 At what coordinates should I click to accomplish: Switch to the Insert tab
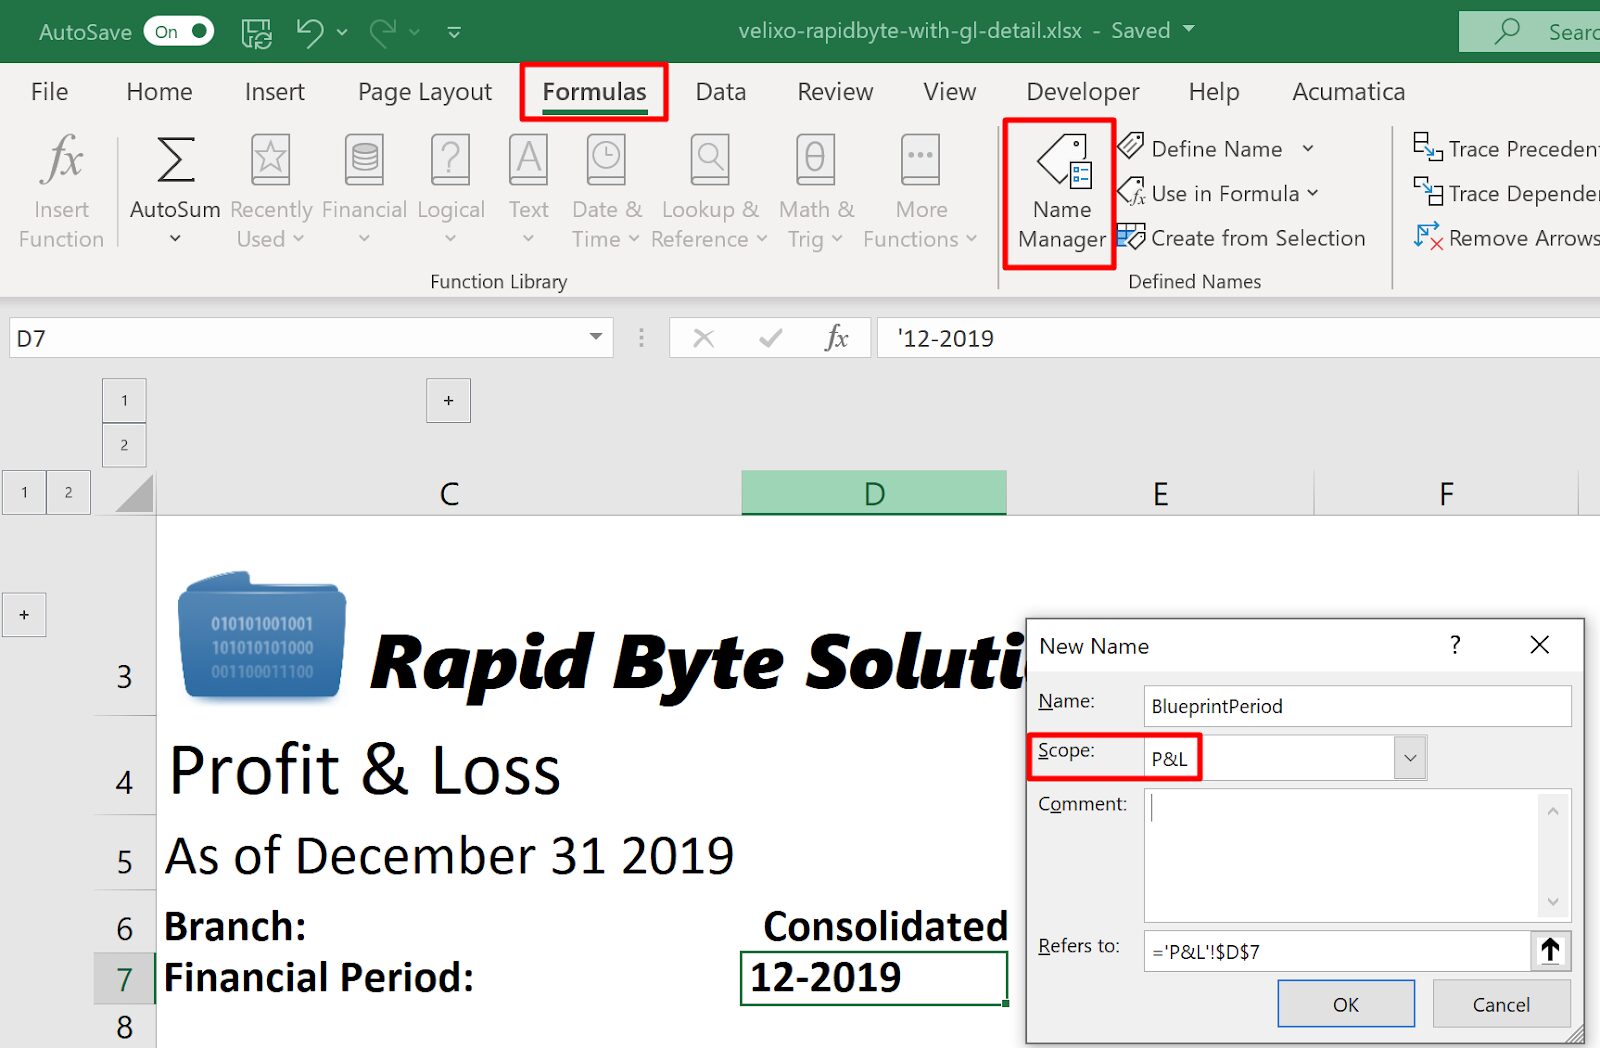pos(274,92)
